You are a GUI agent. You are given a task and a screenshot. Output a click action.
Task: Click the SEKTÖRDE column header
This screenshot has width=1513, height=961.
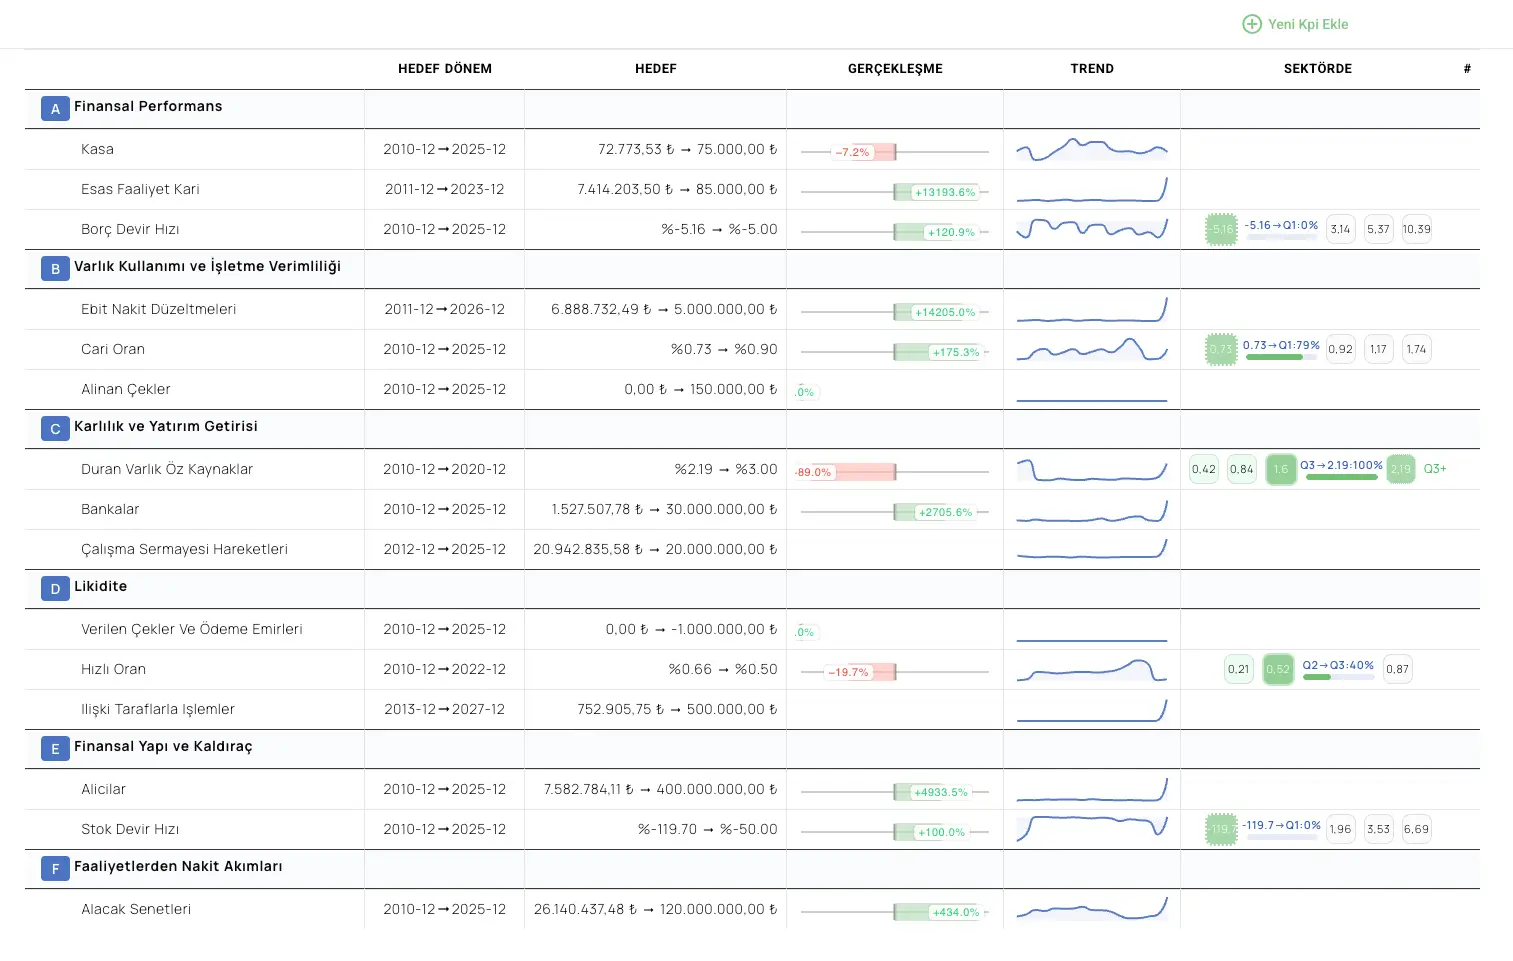coord(1317,69)
